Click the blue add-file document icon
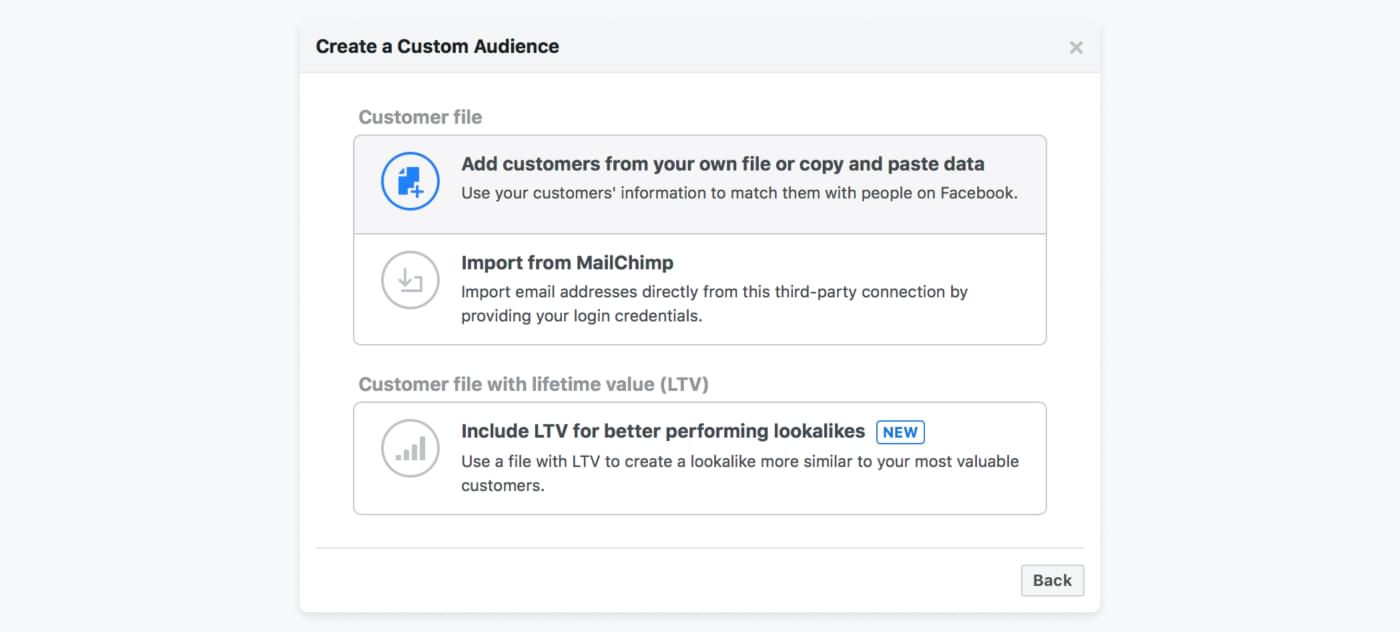1400x632 pixels. 410,181
